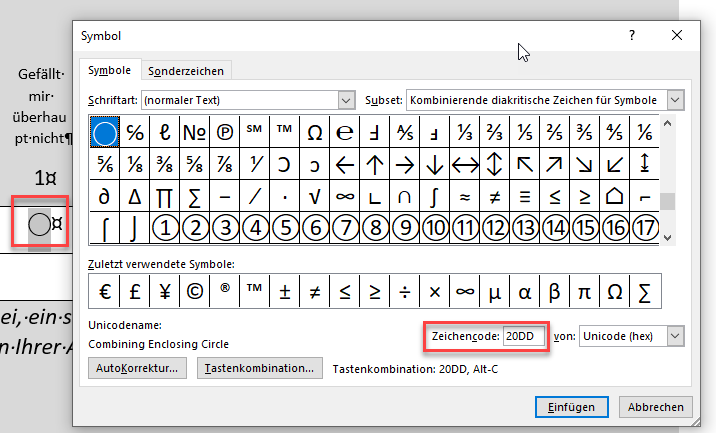Select the intersection symbol
The width and height of the screenshot is (716, 433).
[405, 196]
